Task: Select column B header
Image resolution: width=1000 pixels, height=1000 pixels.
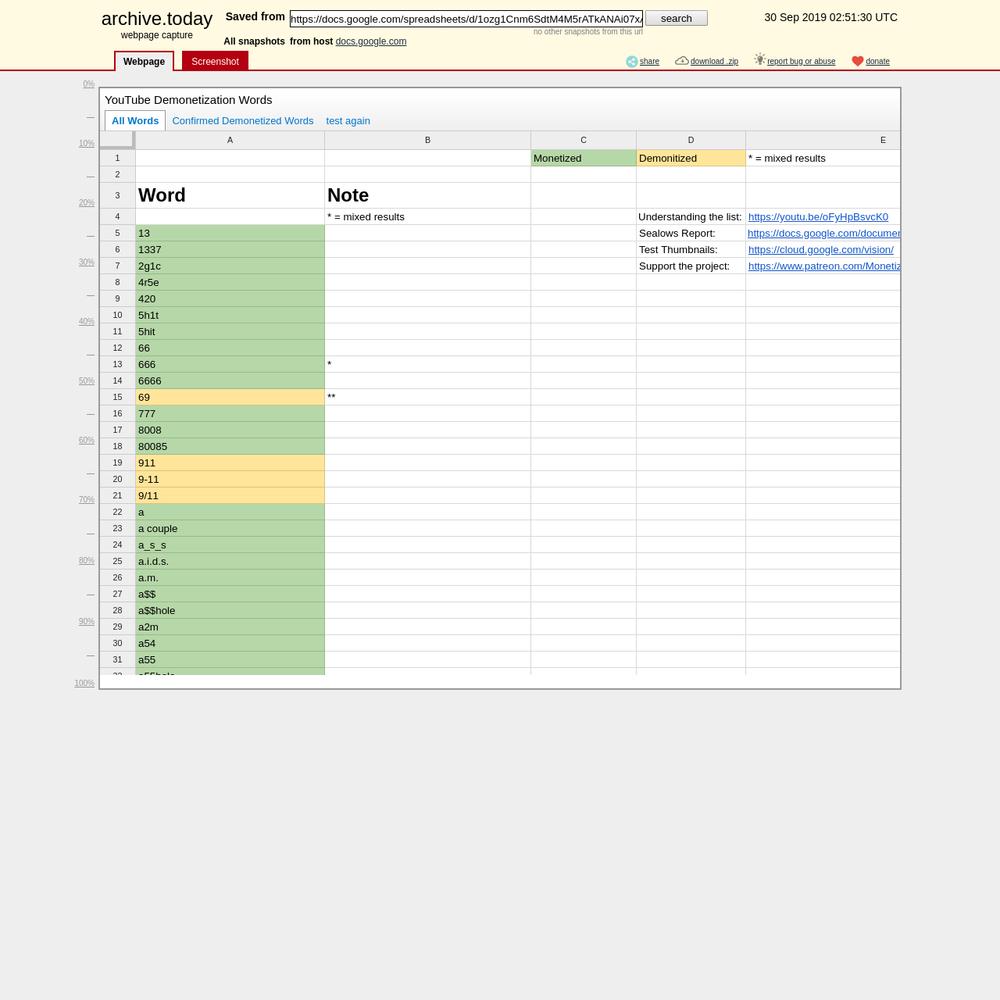Action: (428, 140)
